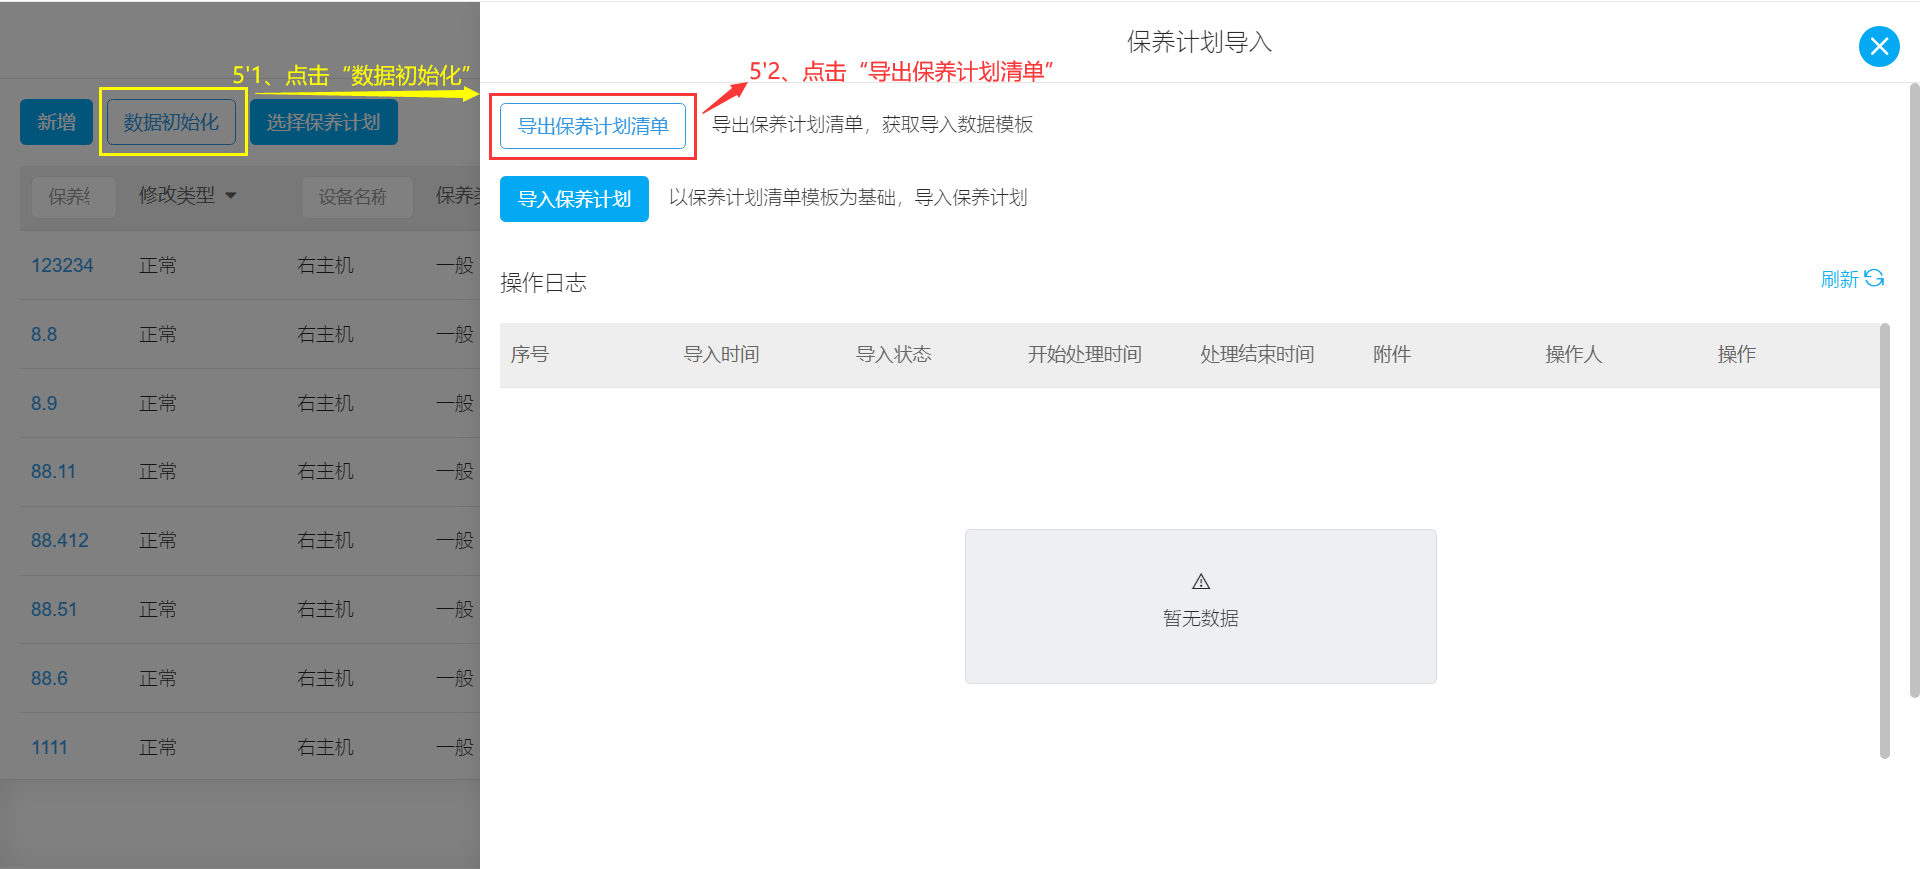The image size is (1920, 869).
Task: Click the 选择保养计划 button
Action: 323,122
